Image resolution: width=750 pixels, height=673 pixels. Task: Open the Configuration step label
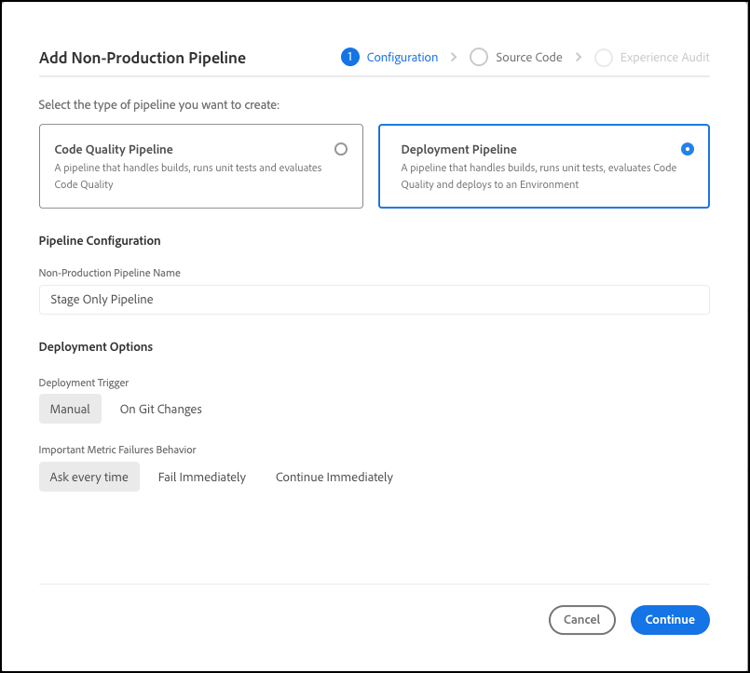(x=402, y=57)
